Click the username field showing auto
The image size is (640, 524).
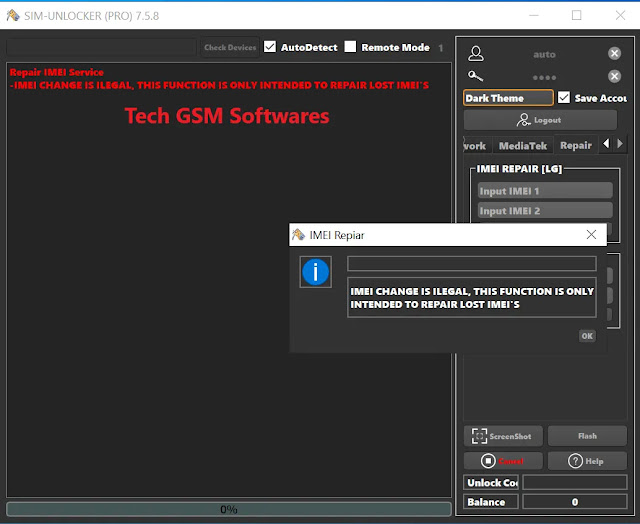point(544,54)
